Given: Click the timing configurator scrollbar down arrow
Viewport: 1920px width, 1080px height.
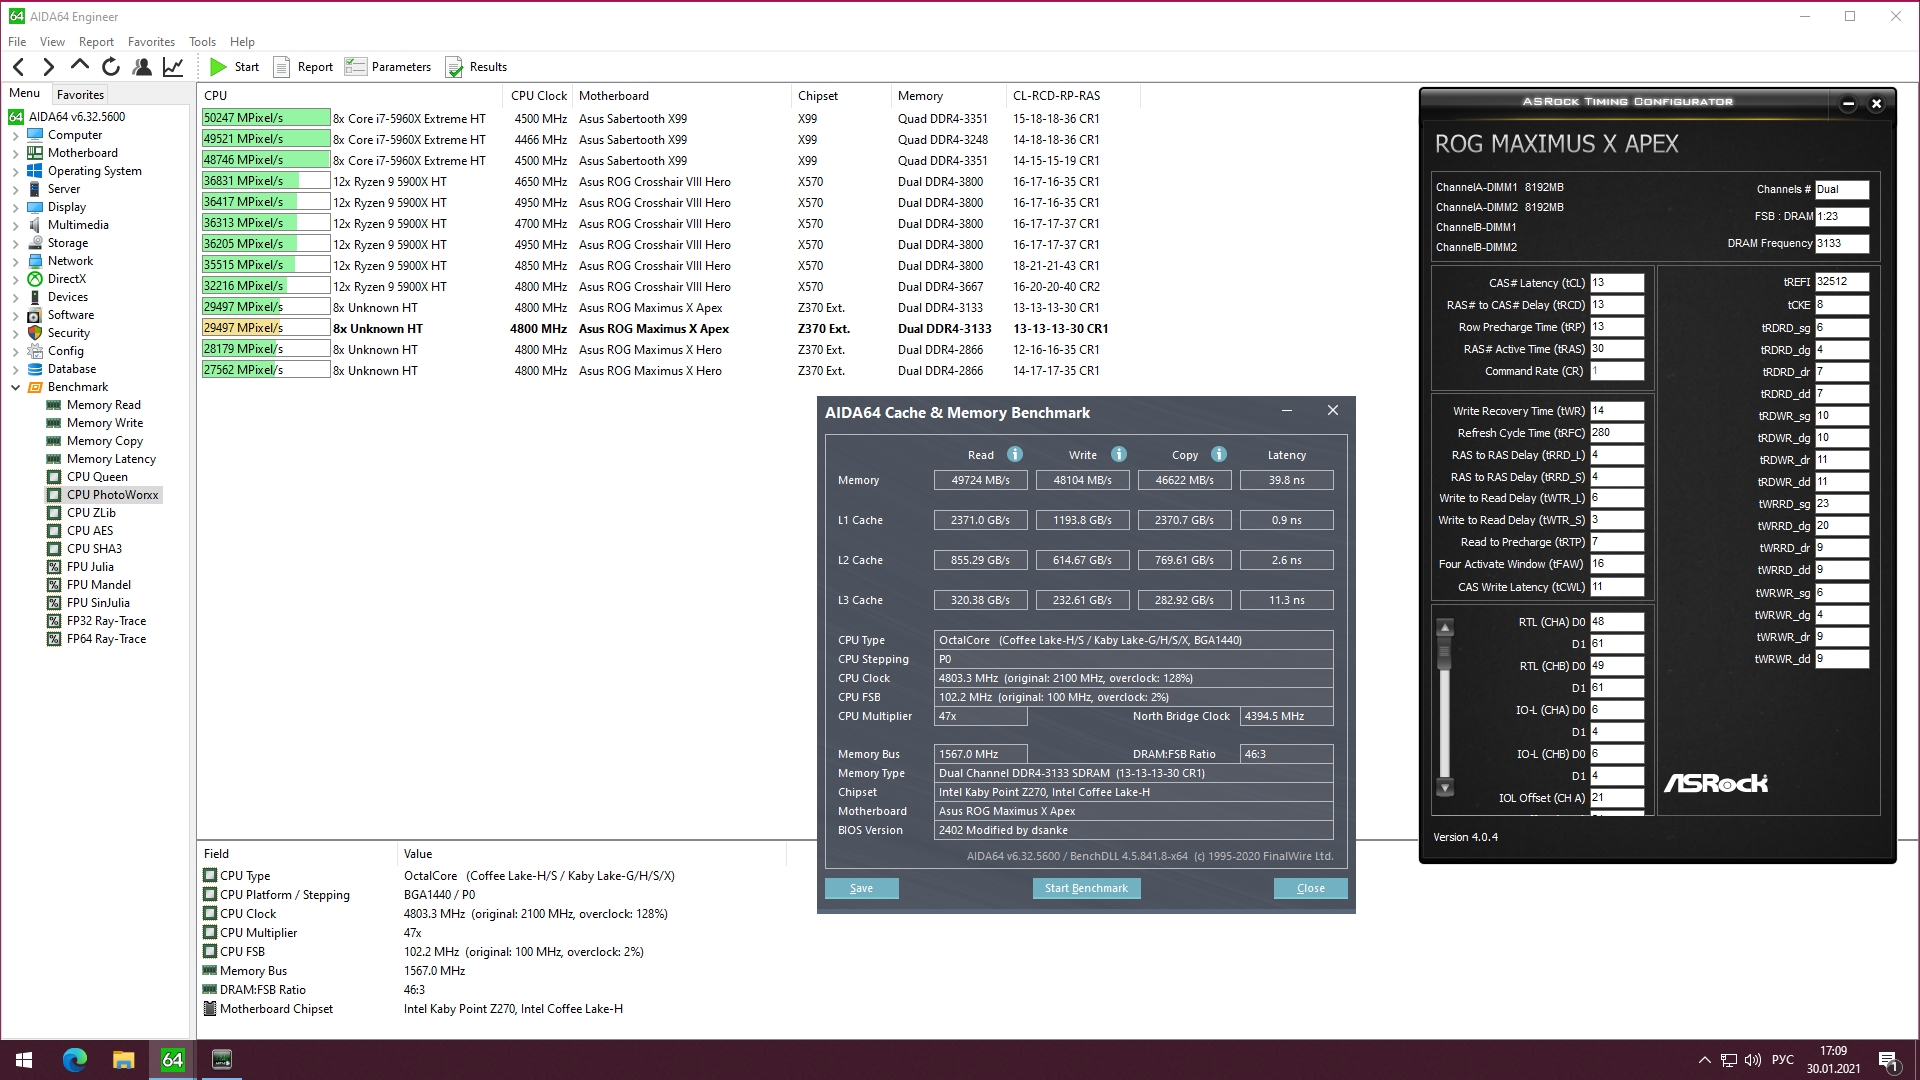Looking at the screenshot, I should click(x=1445, y=788).
